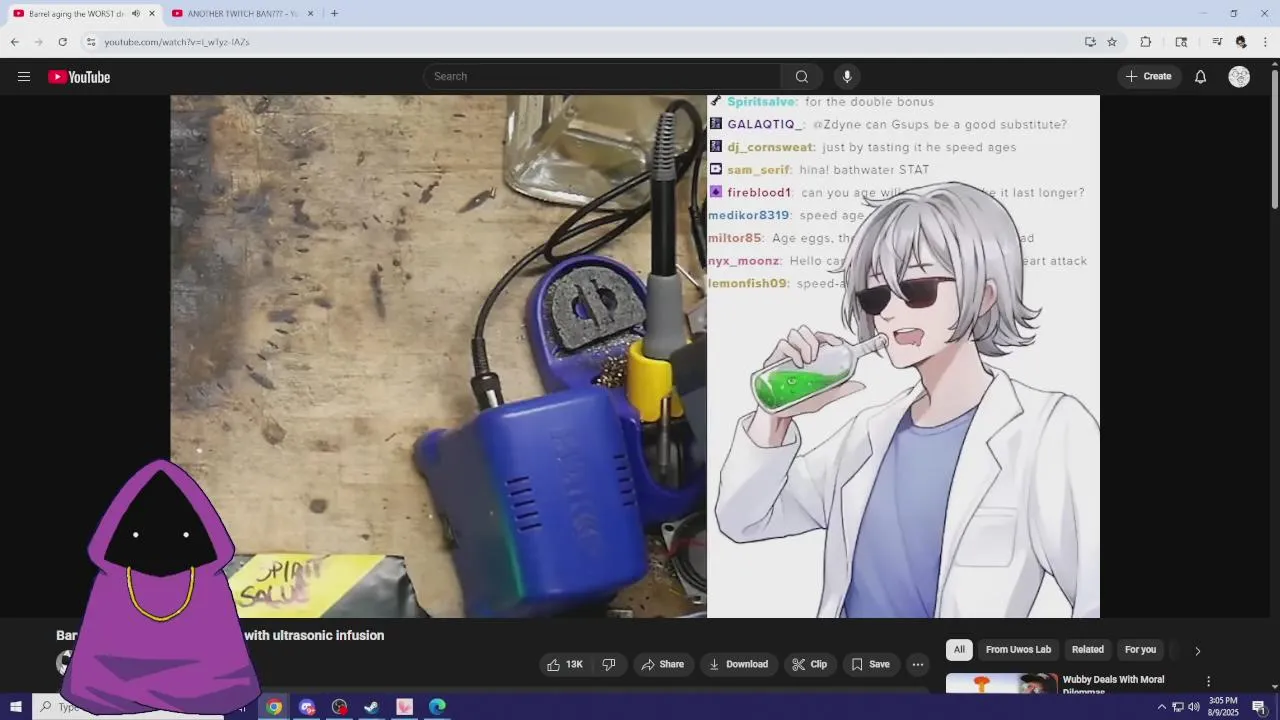Show hidden system tray icons

[1162, 707]
